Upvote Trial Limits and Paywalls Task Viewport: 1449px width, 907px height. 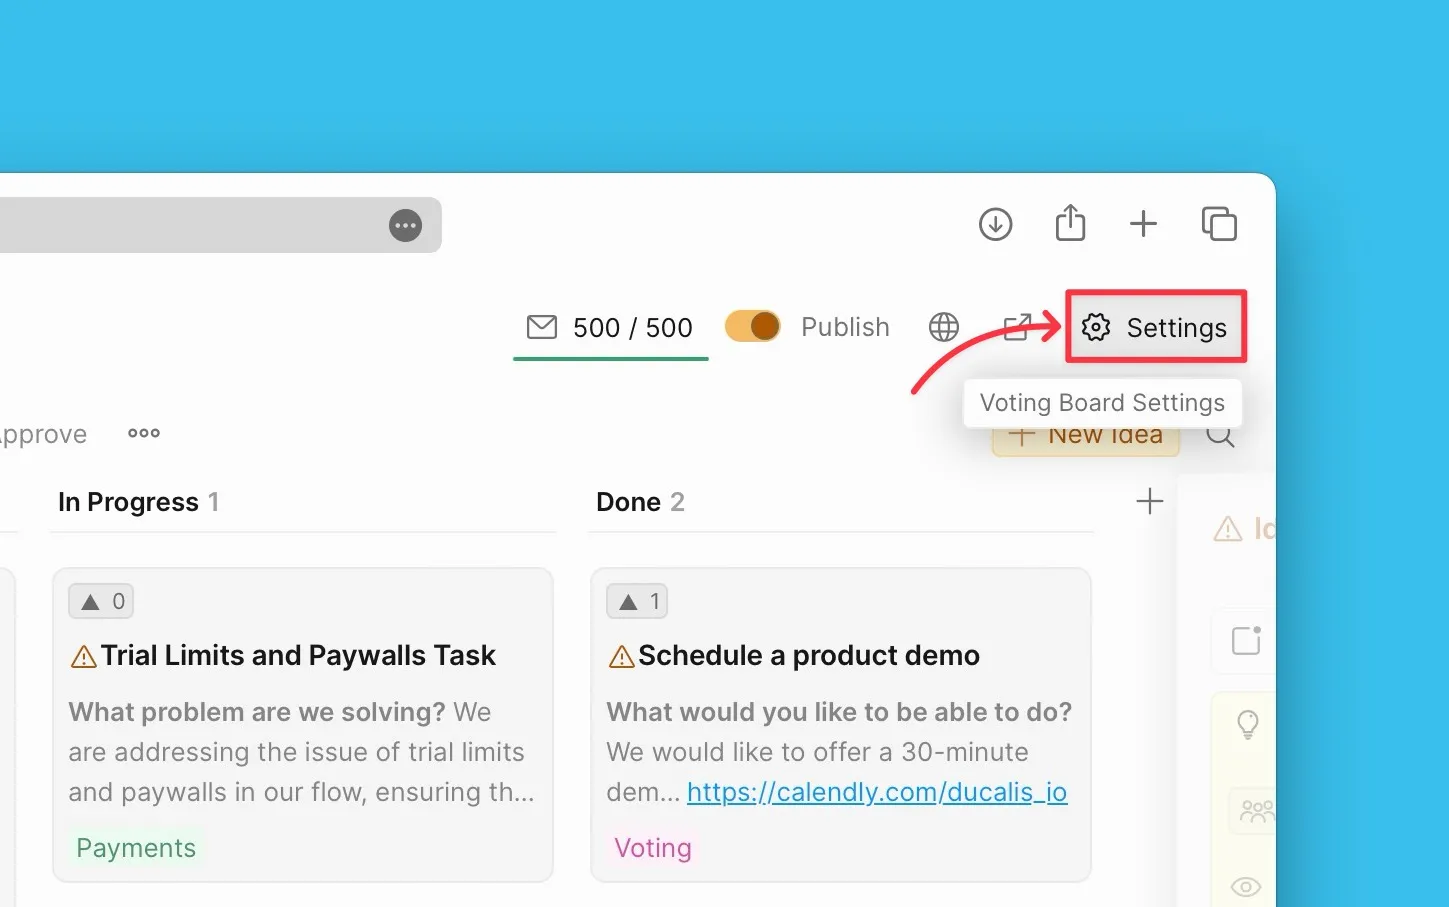(x=101, y=601)
